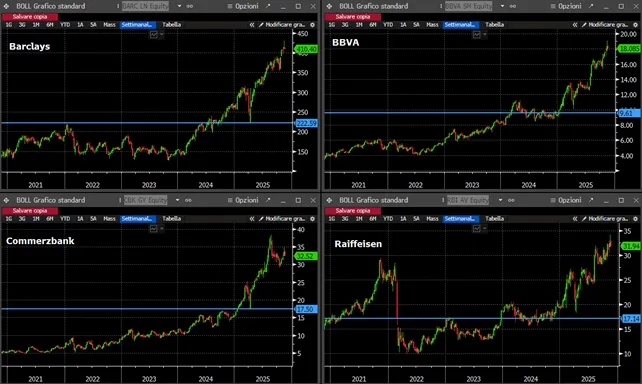Viewport: 642px width, 384px height.
Task: Click the blue 17.50 level label on Commerzbank chart
Action: pos(306,309)
